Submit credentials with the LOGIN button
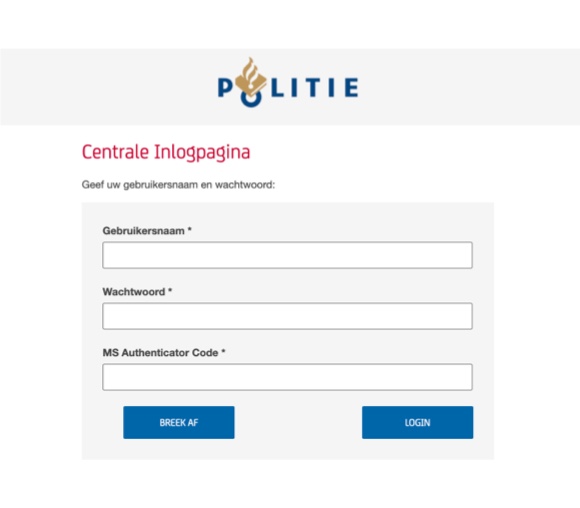 [418, 423]
